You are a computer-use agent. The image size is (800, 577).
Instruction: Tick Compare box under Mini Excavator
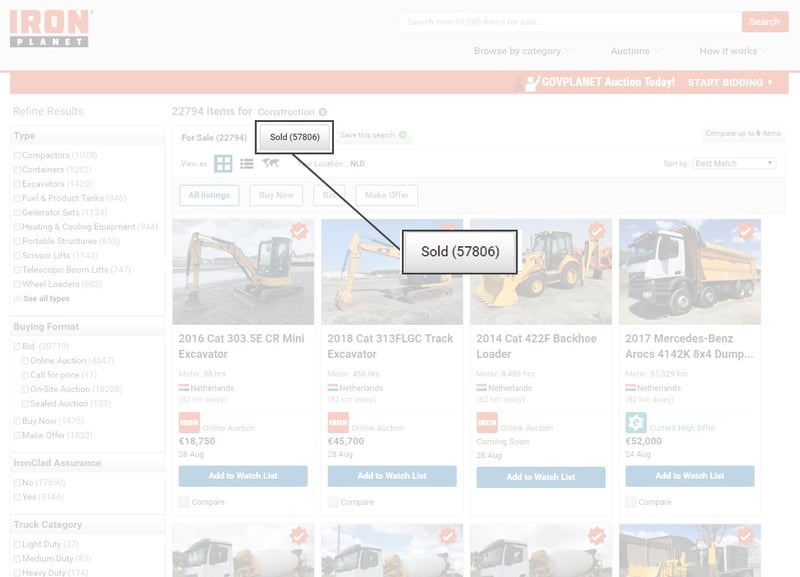[184, 502]
